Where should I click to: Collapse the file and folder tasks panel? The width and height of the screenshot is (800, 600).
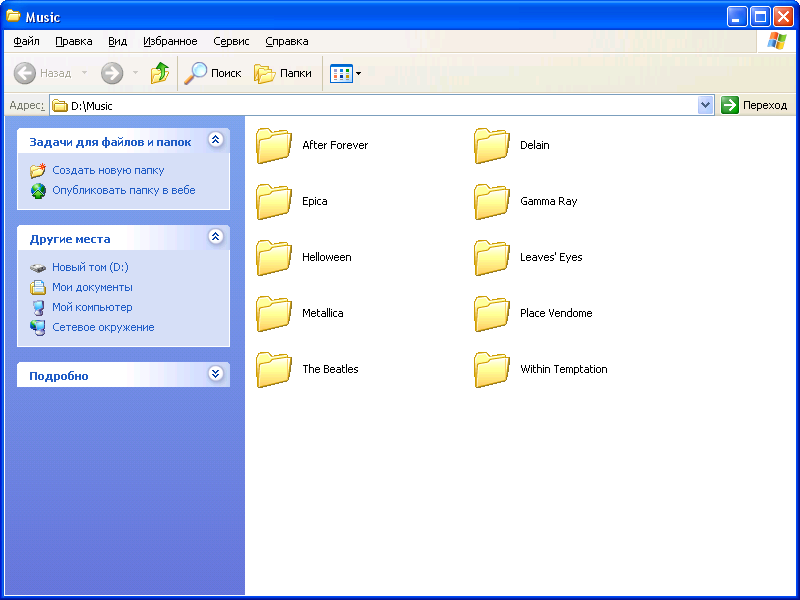point(215,141)
